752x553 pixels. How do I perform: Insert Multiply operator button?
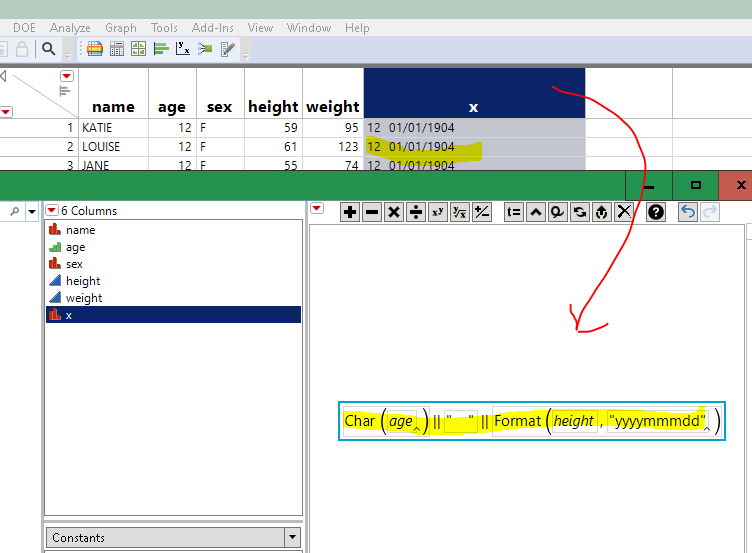(394, 212)
